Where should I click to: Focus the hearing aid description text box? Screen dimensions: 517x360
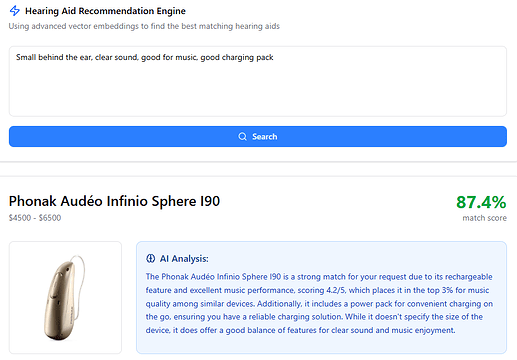click(258, 81)
